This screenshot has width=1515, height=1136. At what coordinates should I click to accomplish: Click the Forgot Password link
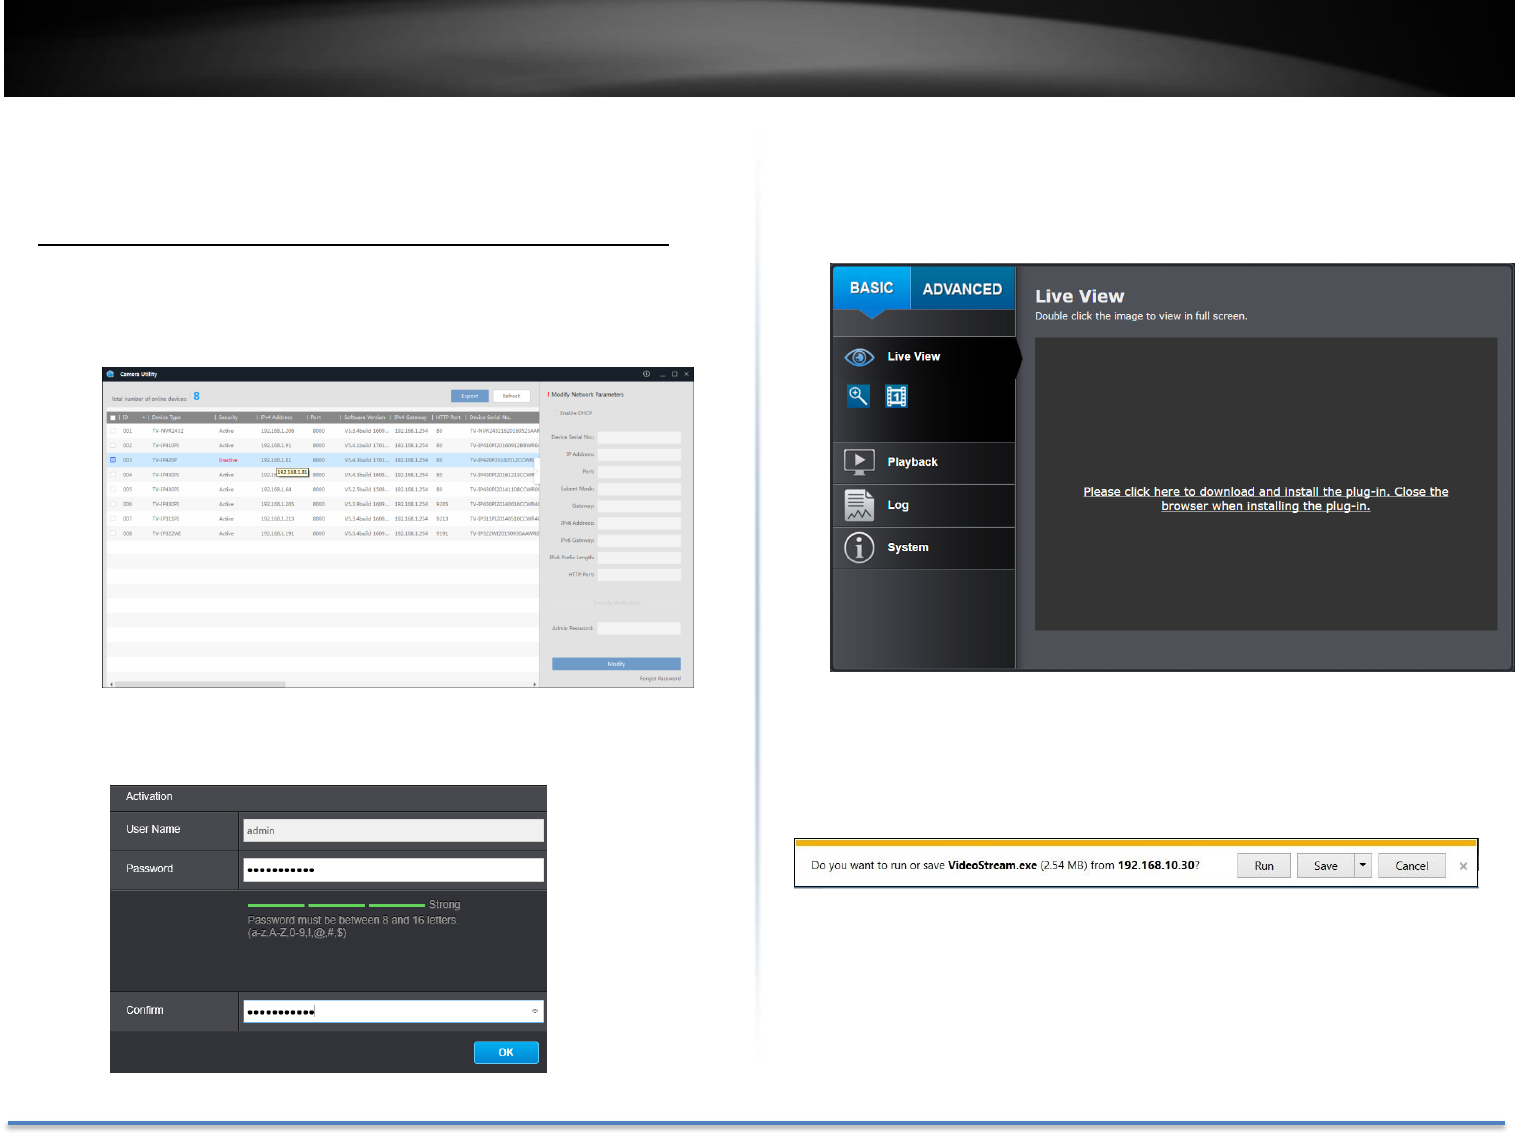coord(660,679)
